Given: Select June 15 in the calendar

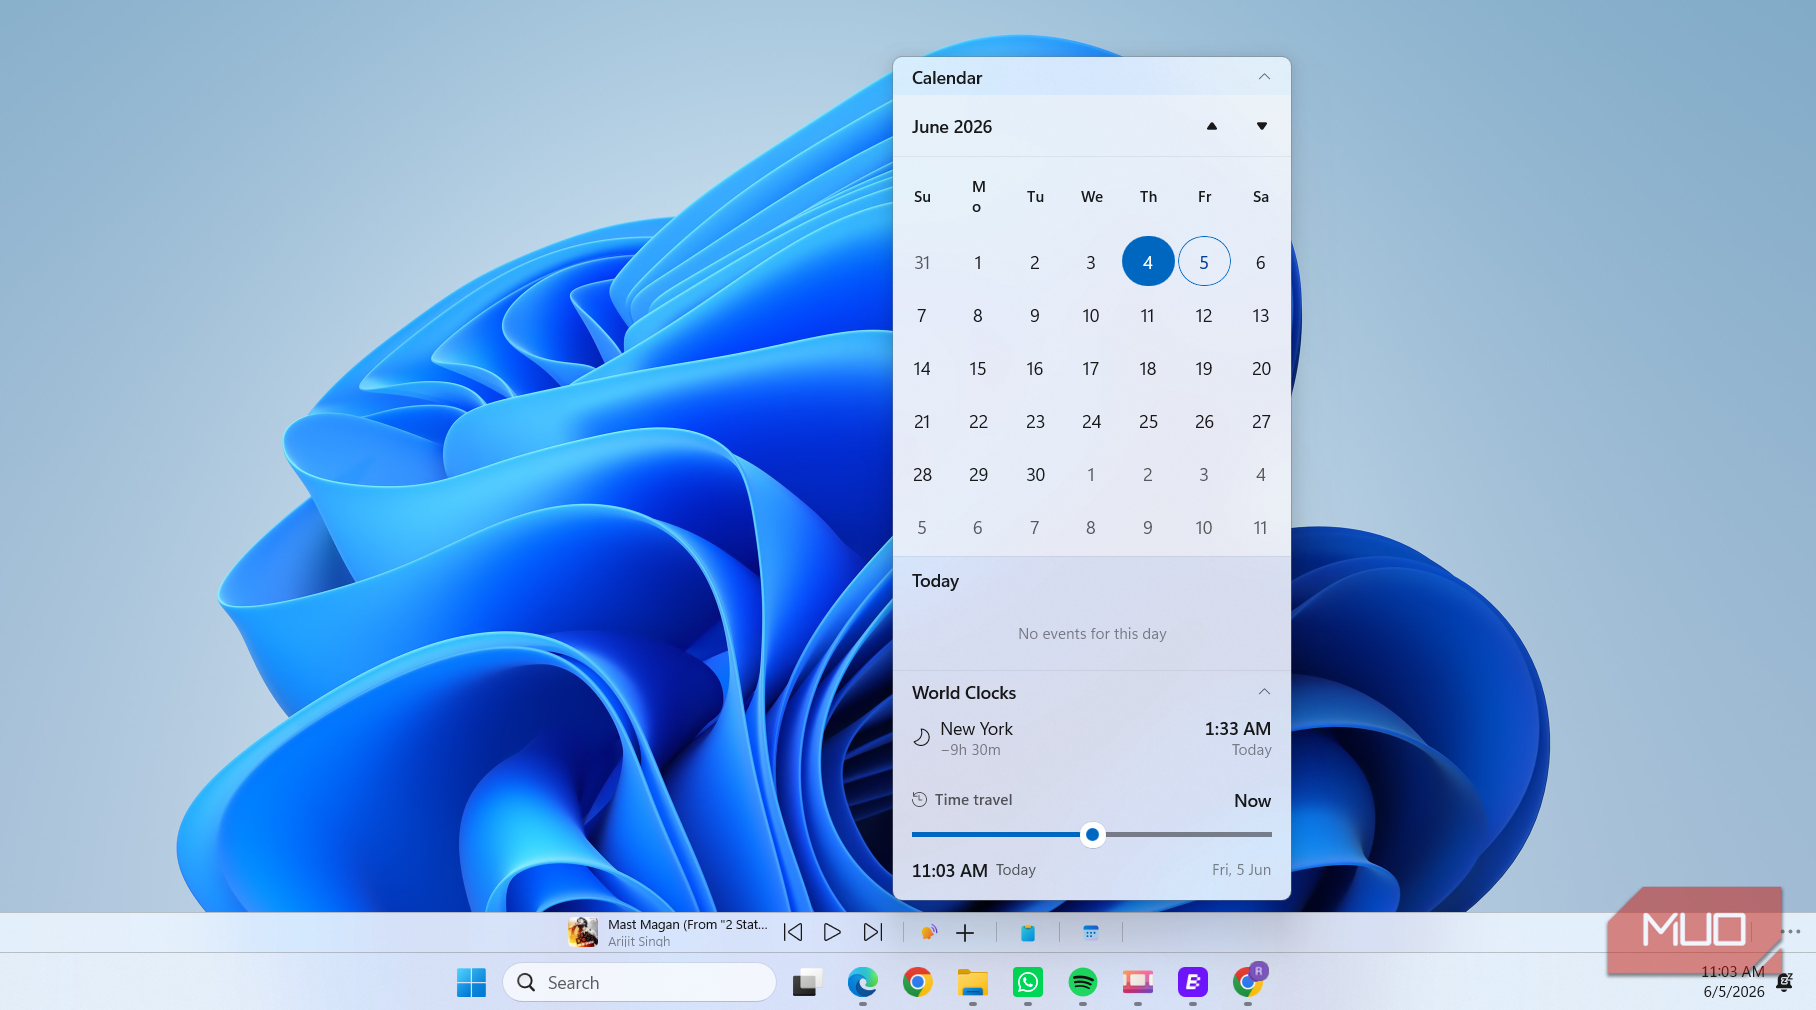Looking at the screenshot, I should pos(978,369).
